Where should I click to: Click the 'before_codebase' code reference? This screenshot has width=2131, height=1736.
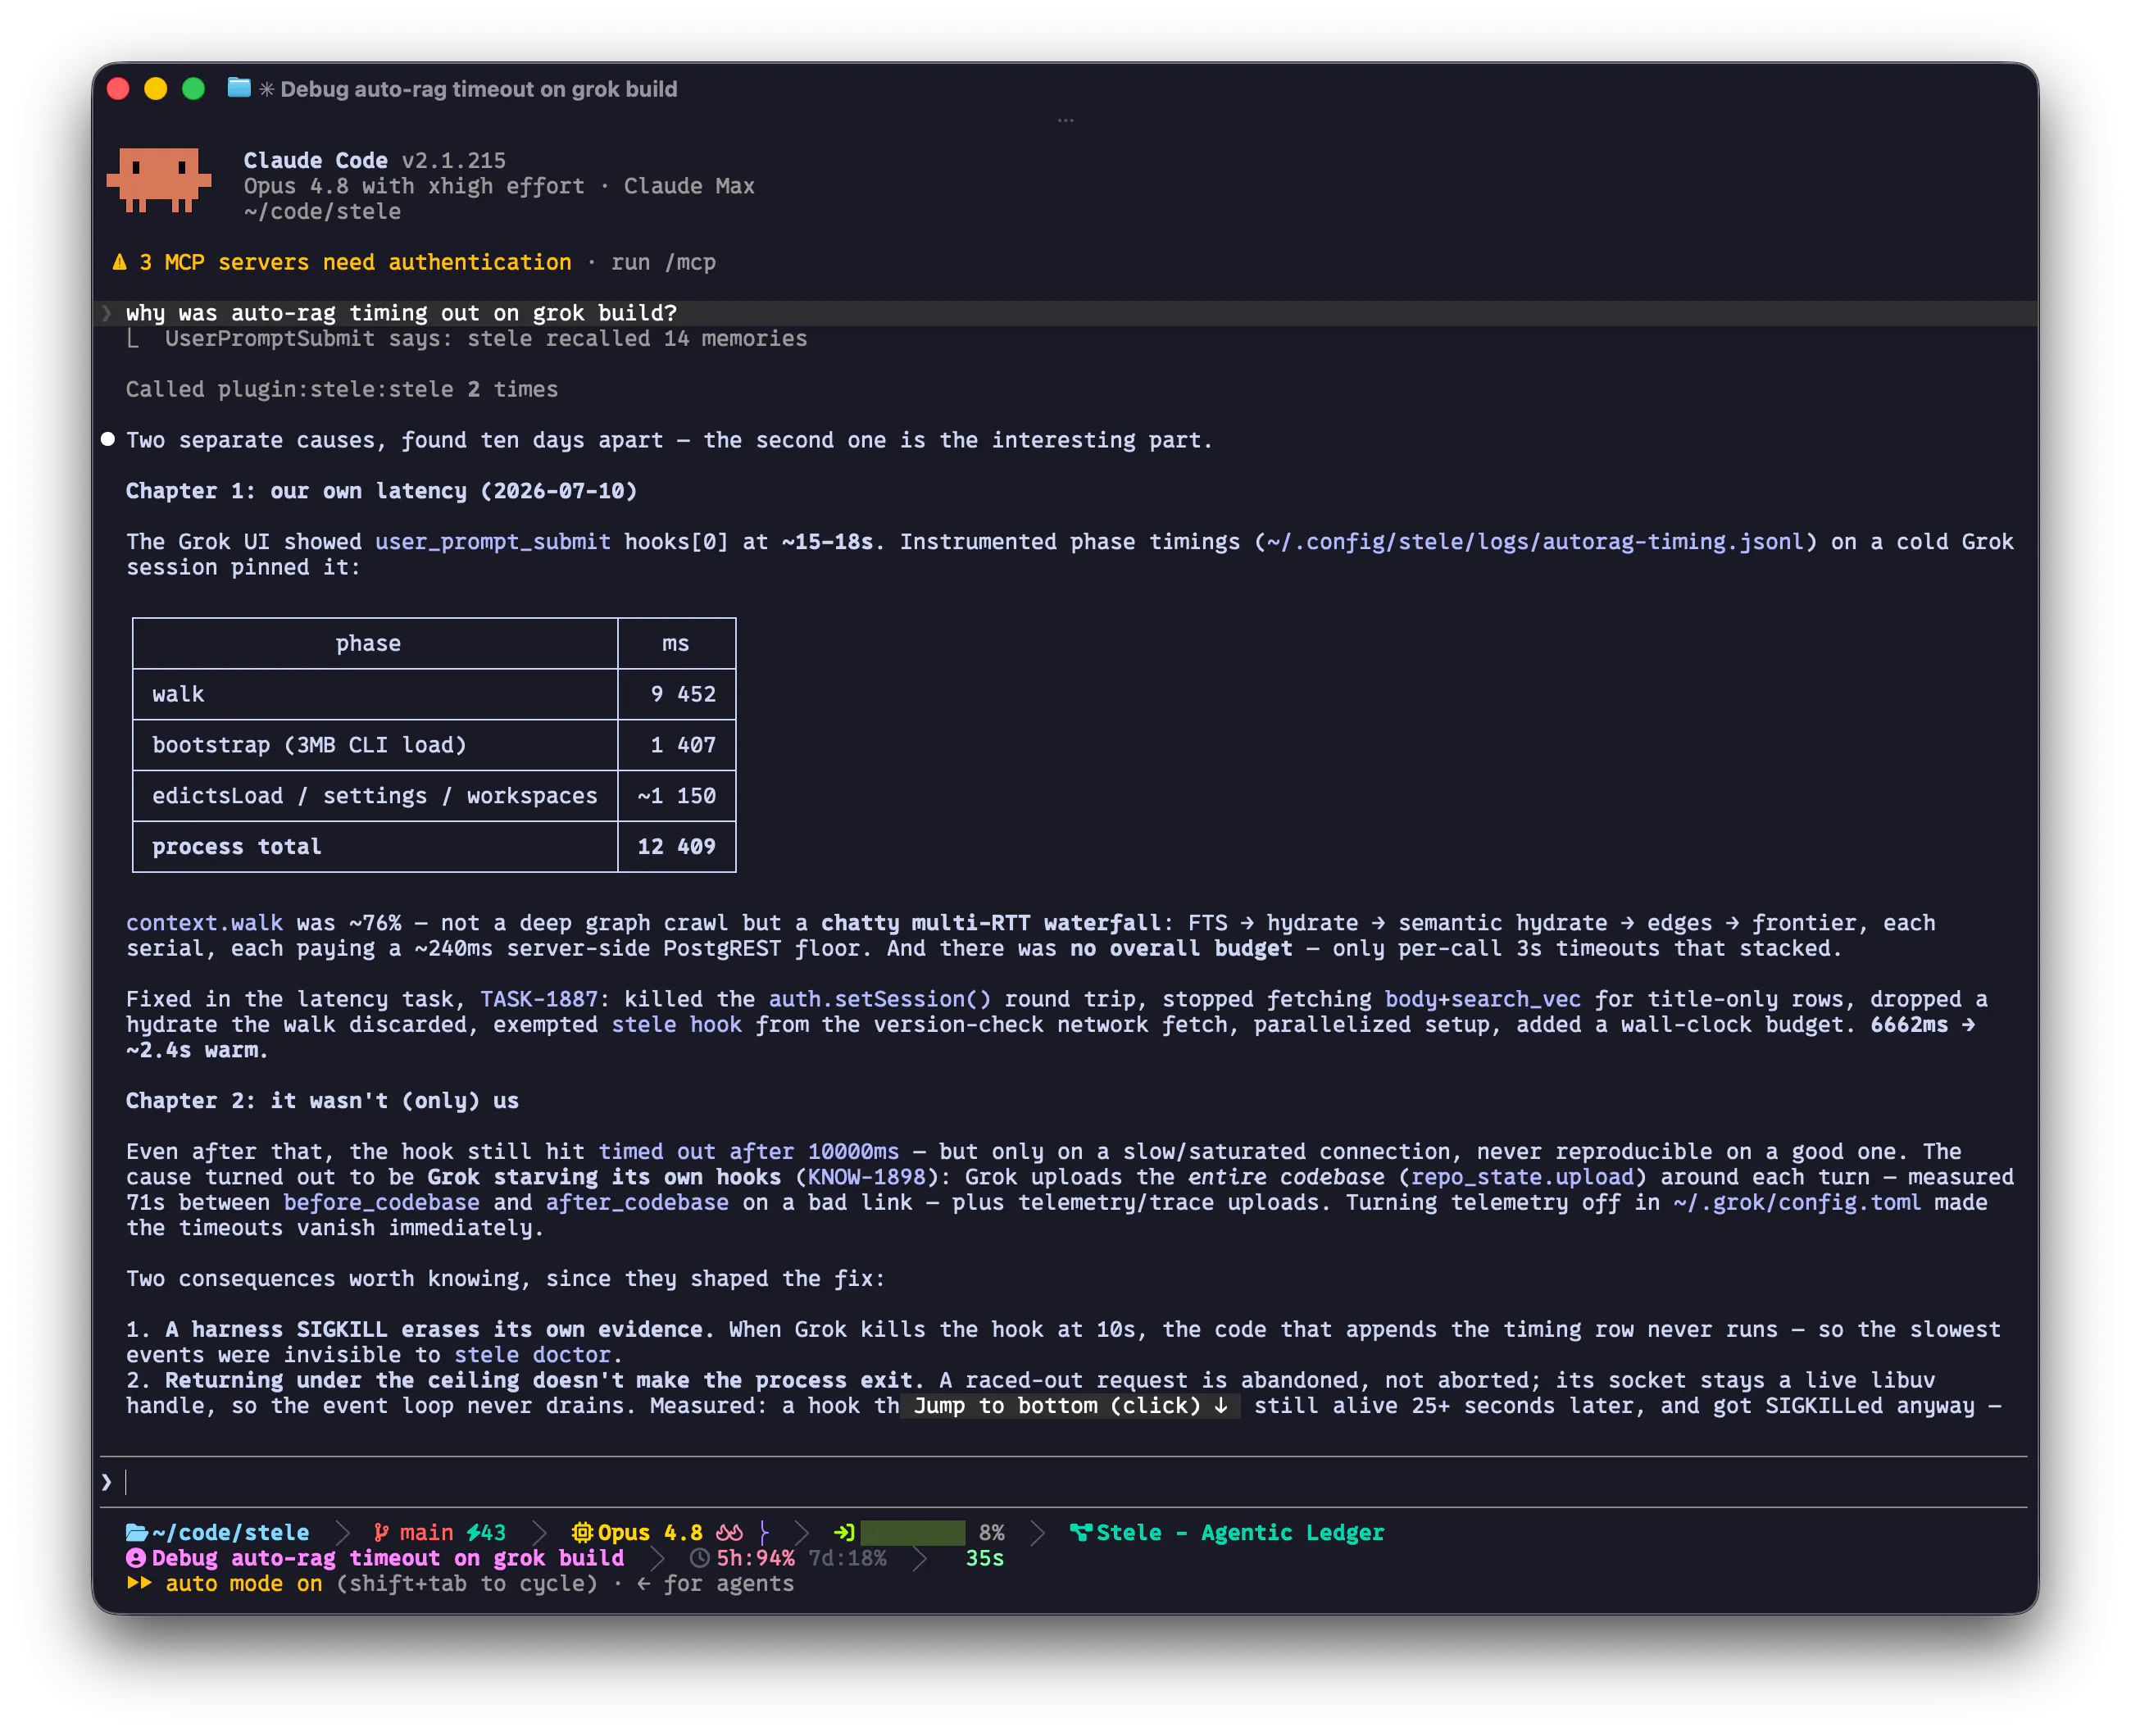(381, 1202)
